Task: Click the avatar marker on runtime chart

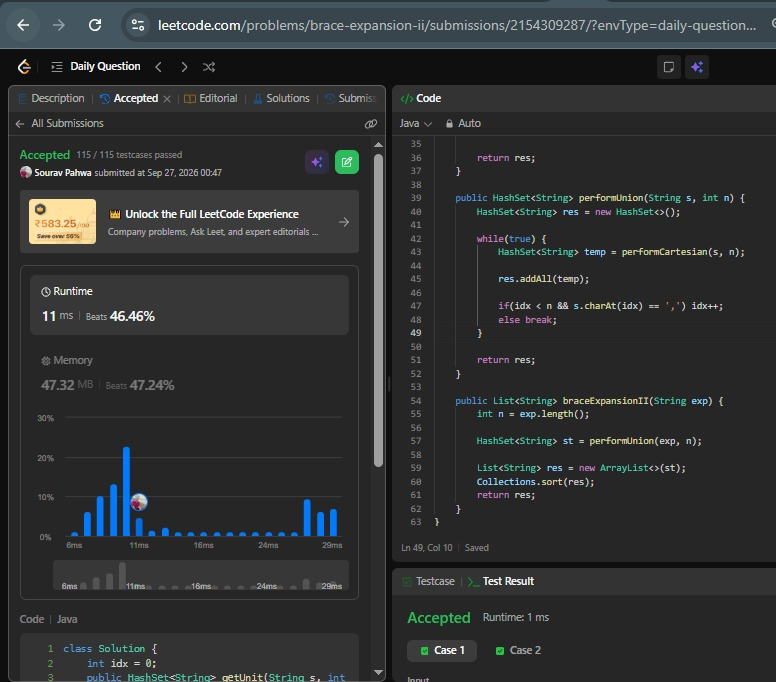Action: click(139, 502)
